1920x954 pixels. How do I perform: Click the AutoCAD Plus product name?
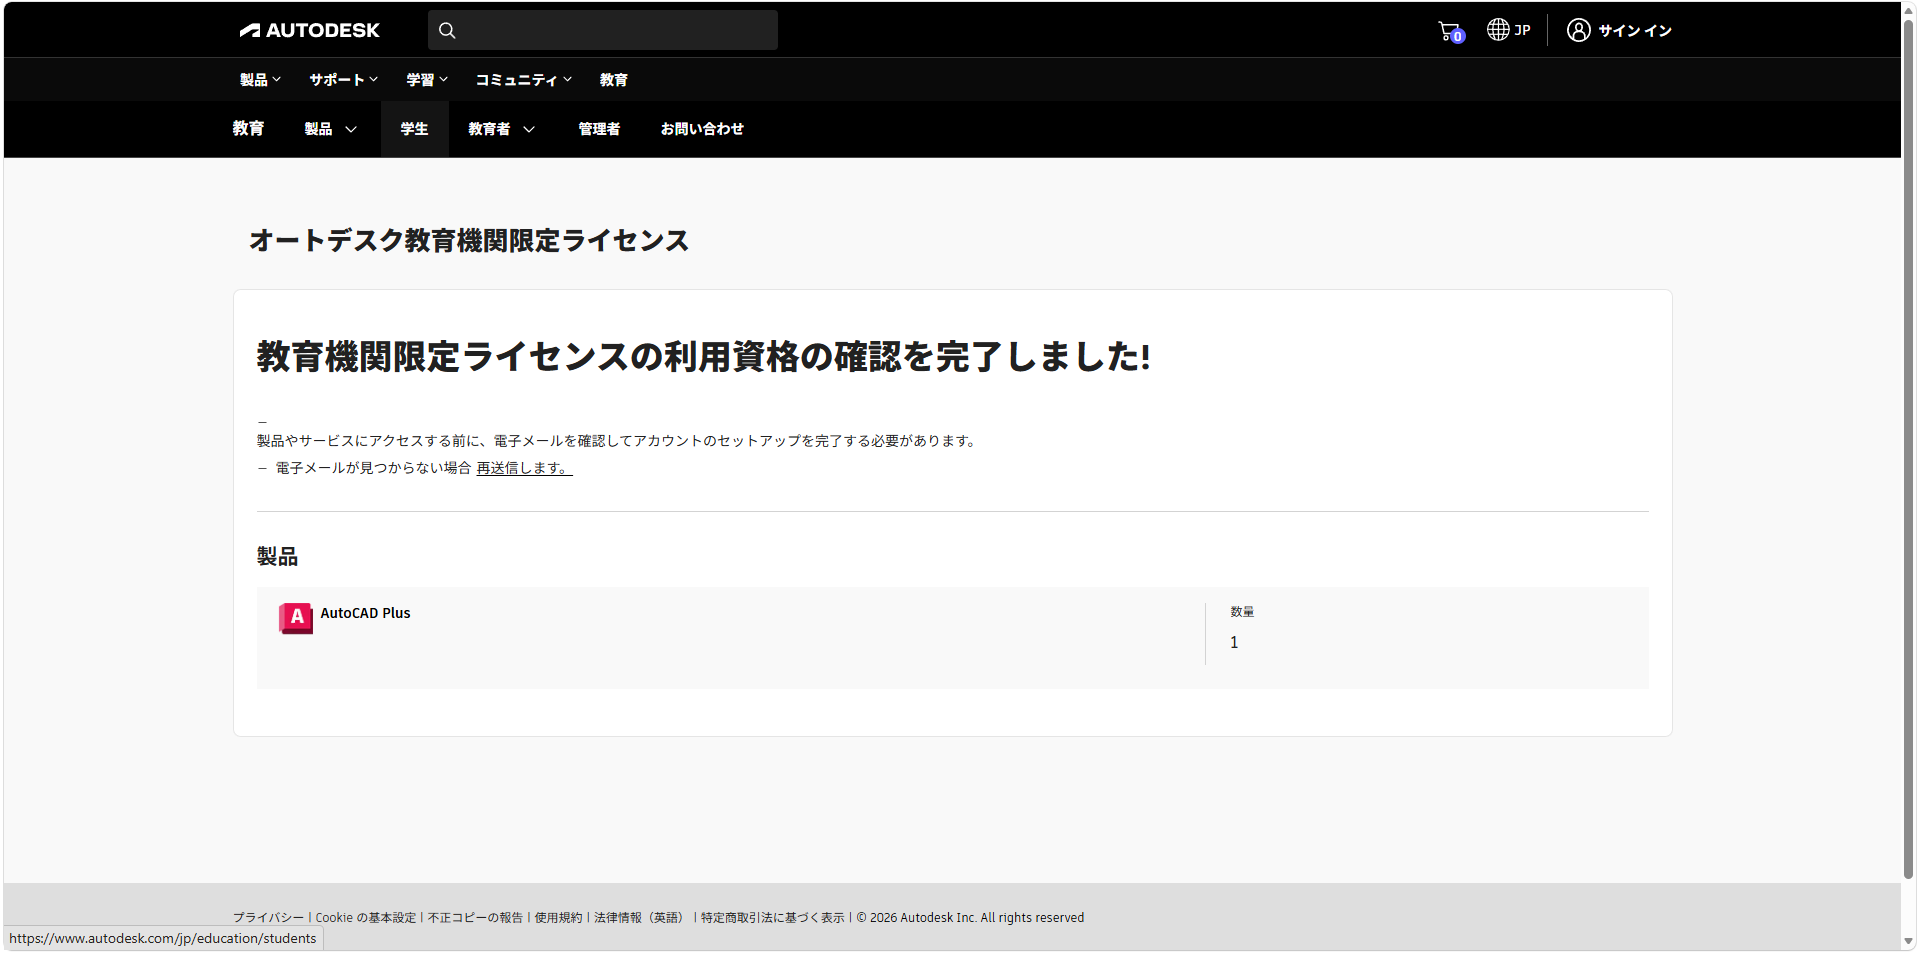[x=365, y=613]
